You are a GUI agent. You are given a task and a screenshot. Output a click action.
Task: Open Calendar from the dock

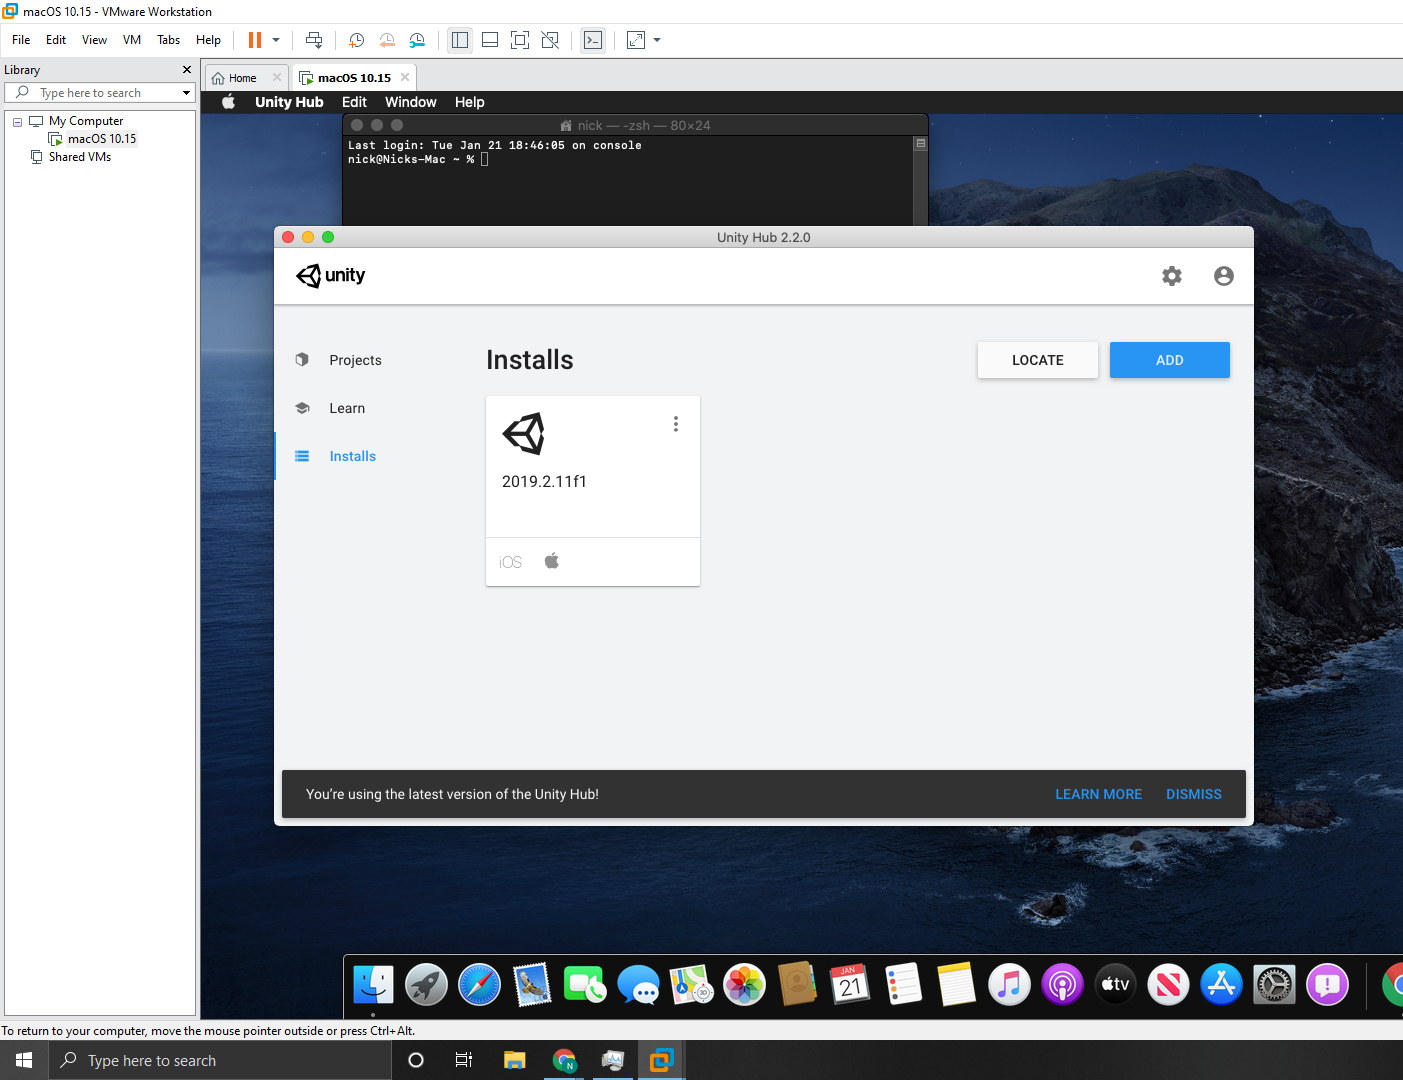[850, 985]
